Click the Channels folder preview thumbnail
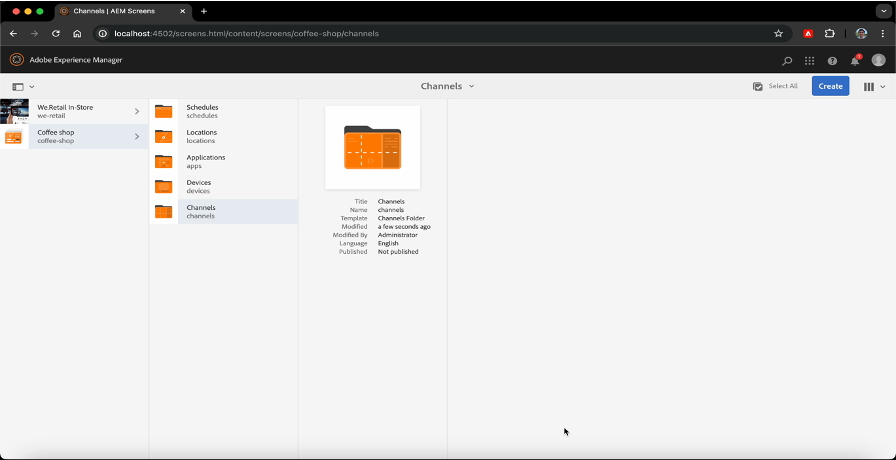This screenshot has width=896, height=460. tap(372, 147)
